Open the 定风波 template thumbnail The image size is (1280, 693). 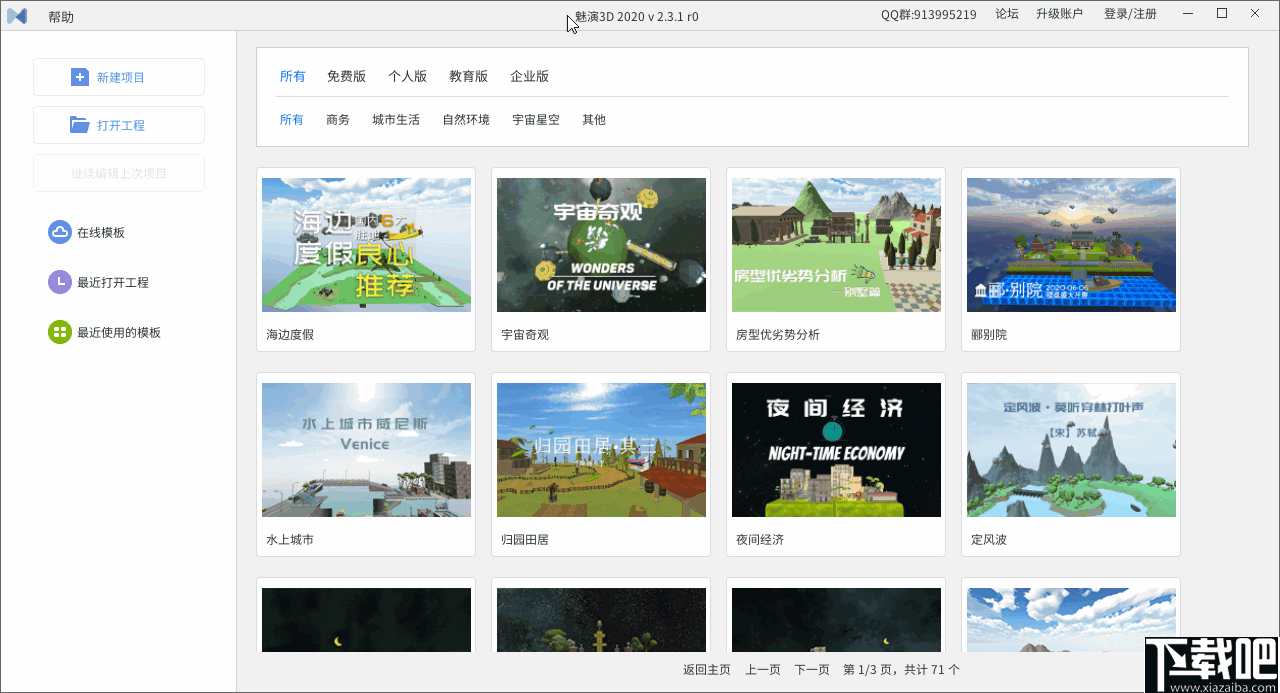1071,450
